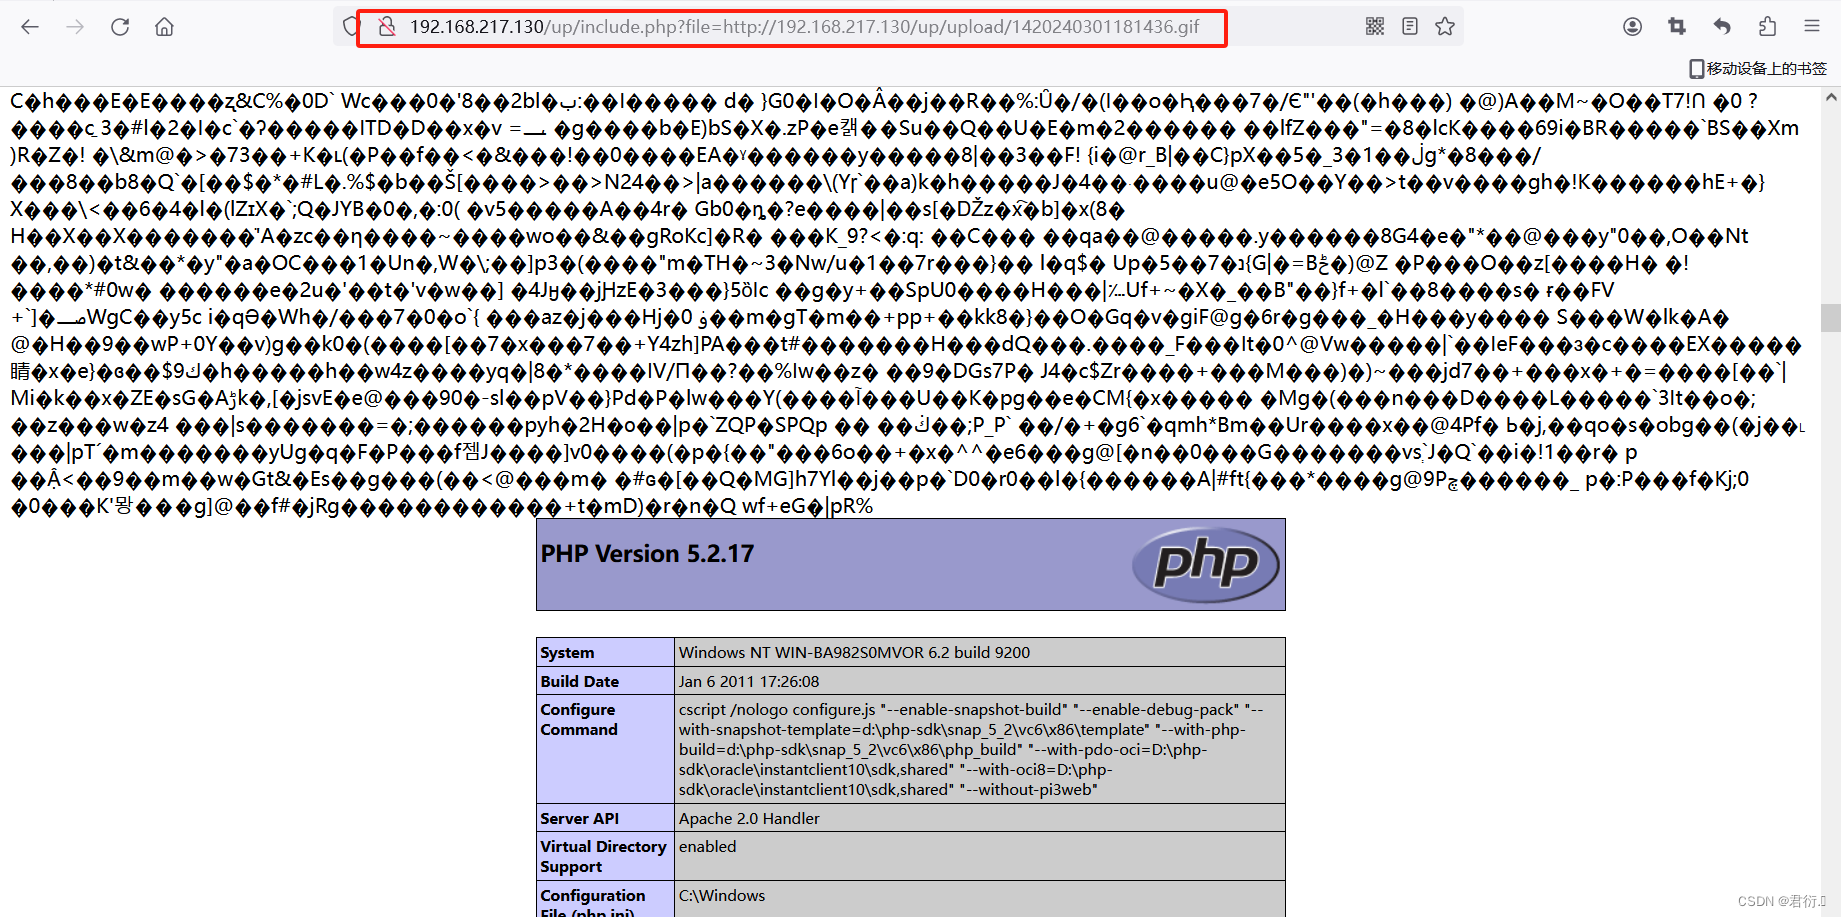Select the Configuration File label cell

click(606, 899)
